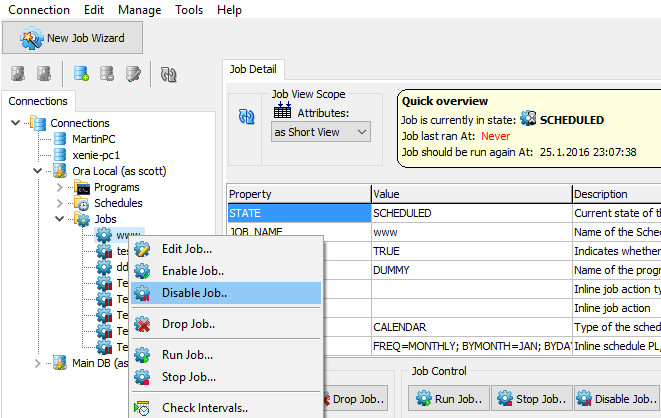This screenshot has height=418, width=661.
Task: Open the 'as Short View' attributes dropdown
Action: (321, 132)
